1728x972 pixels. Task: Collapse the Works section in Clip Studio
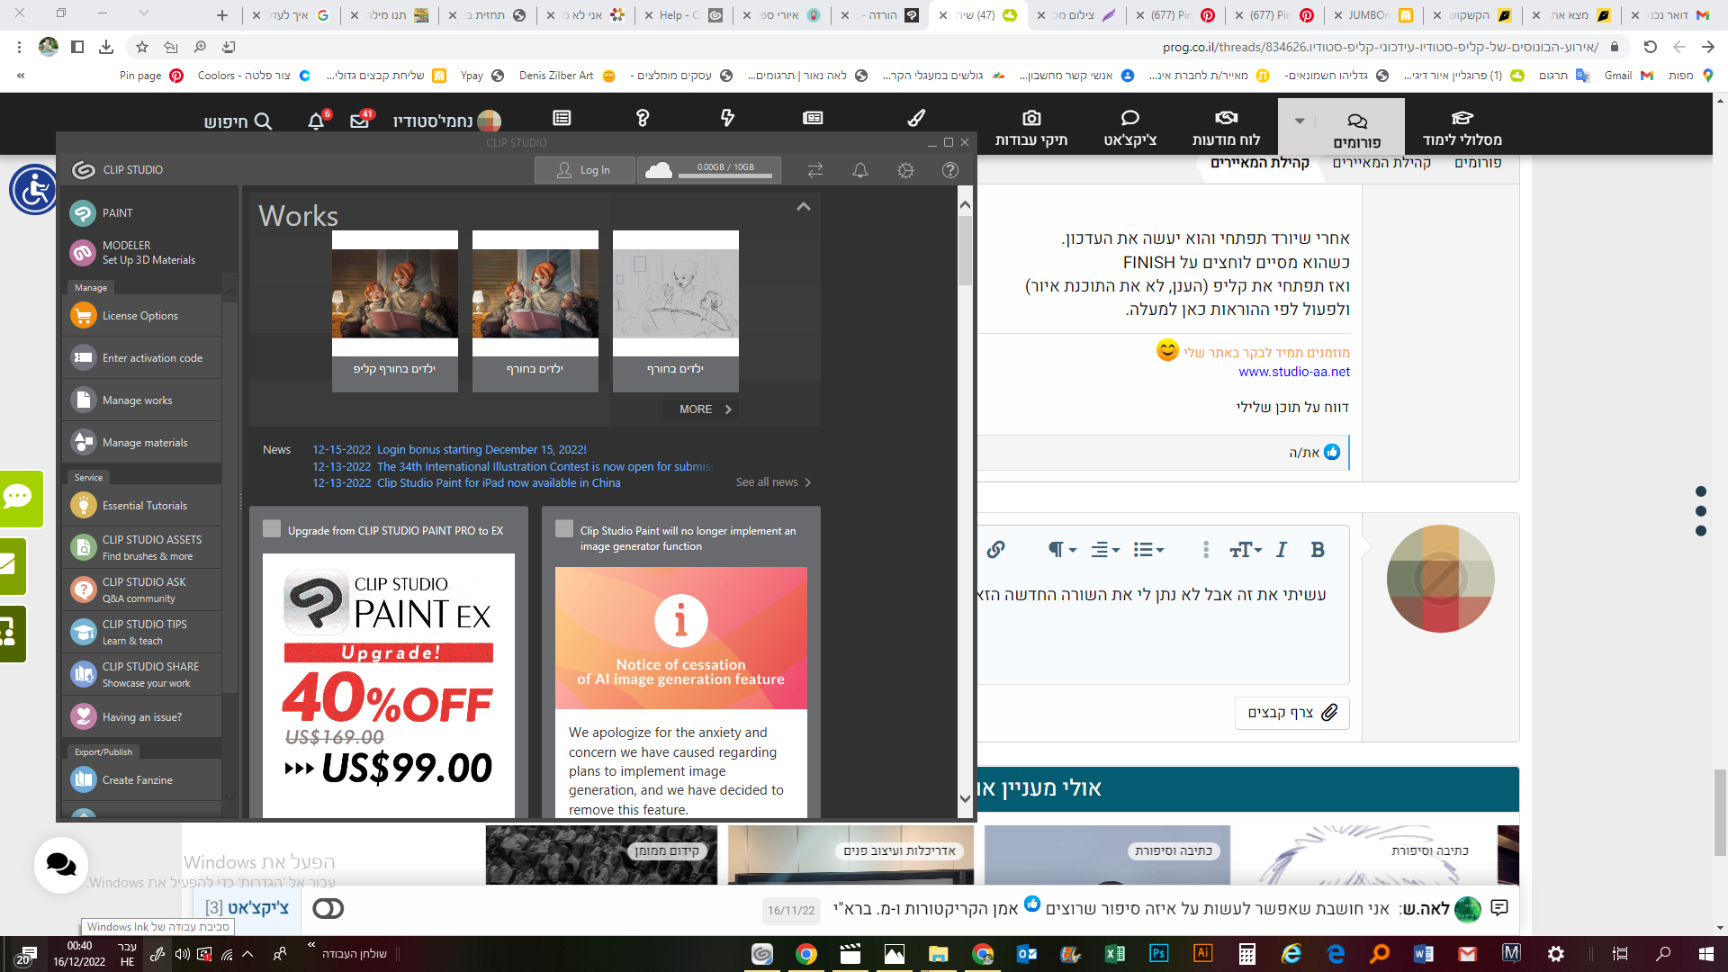click(x=803, y=207)
